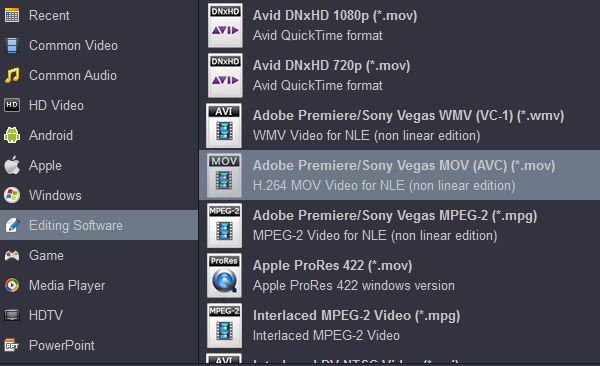Select Apple ProRes 422 (*.mov) format
The image size is (600, 366).
pyautogui.click(x=399, y=275)
